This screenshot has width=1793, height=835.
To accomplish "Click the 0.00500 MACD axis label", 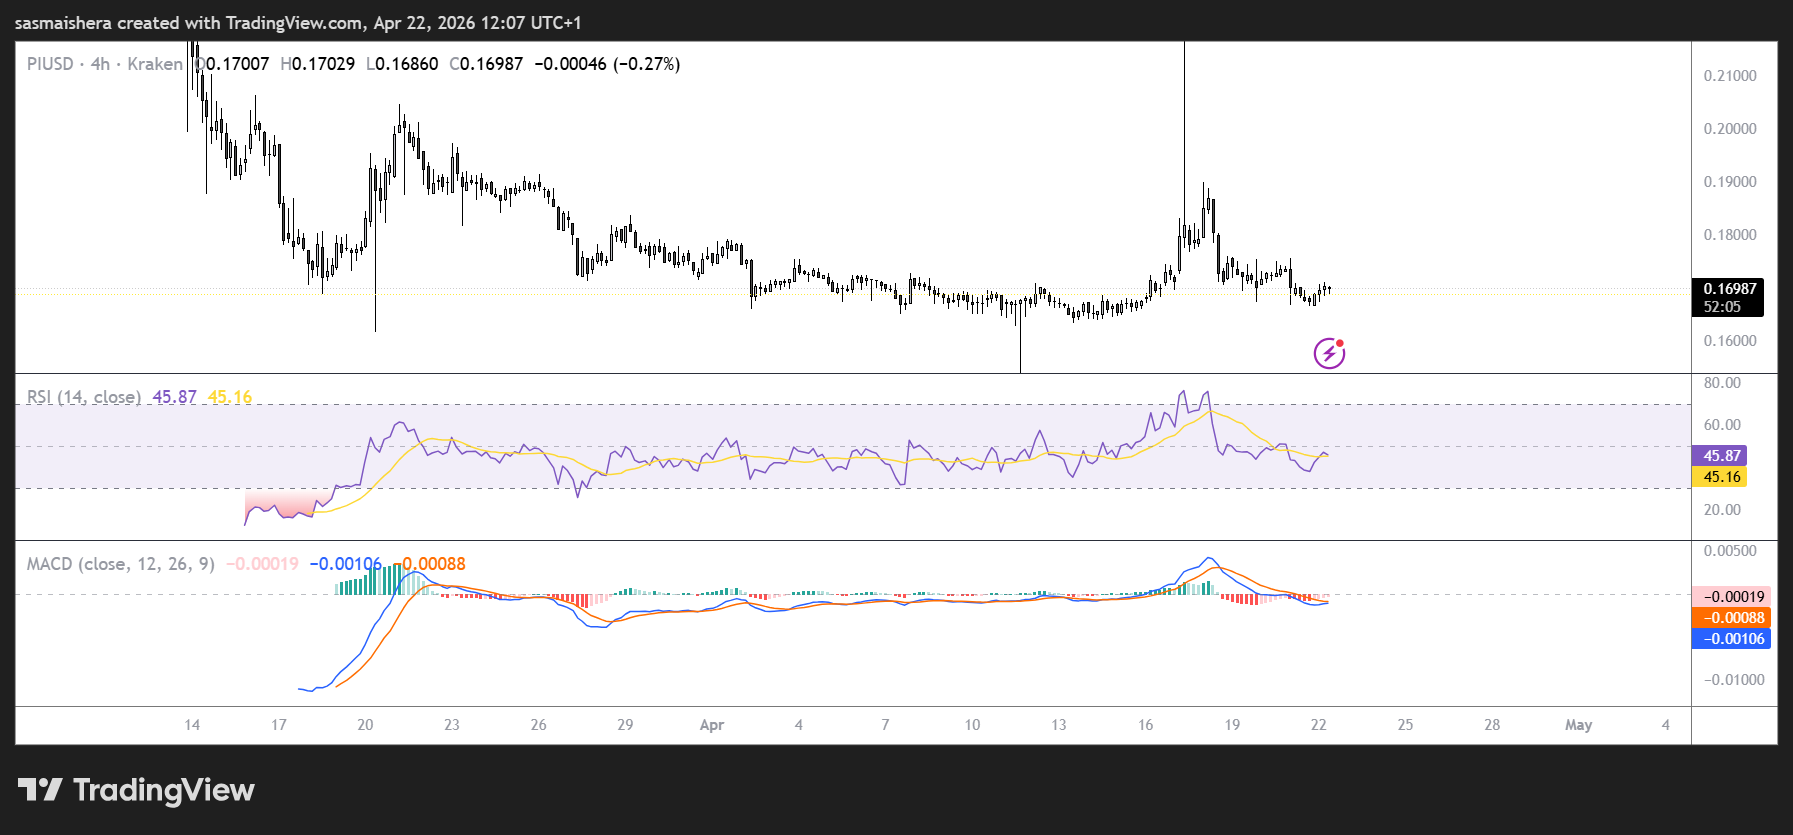I will tap(1730, 551).
